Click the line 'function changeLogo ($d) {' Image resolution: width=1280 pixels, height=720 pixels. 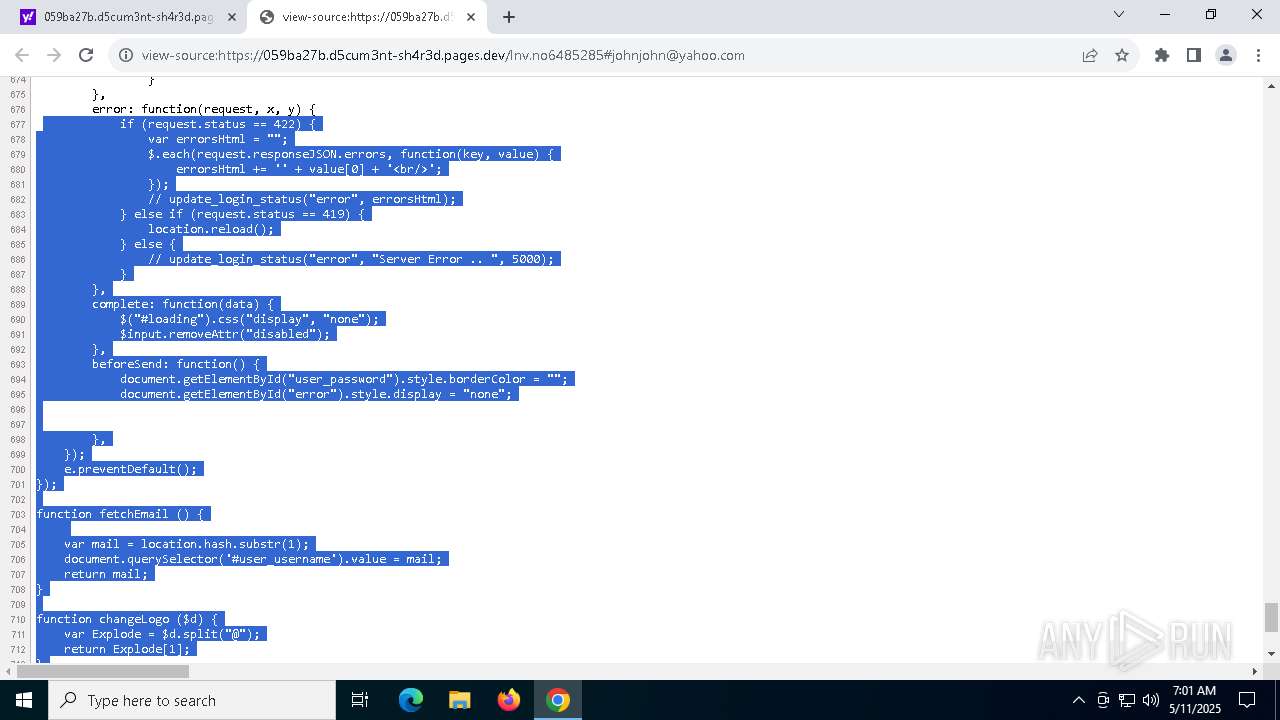[x=127, y=619]
